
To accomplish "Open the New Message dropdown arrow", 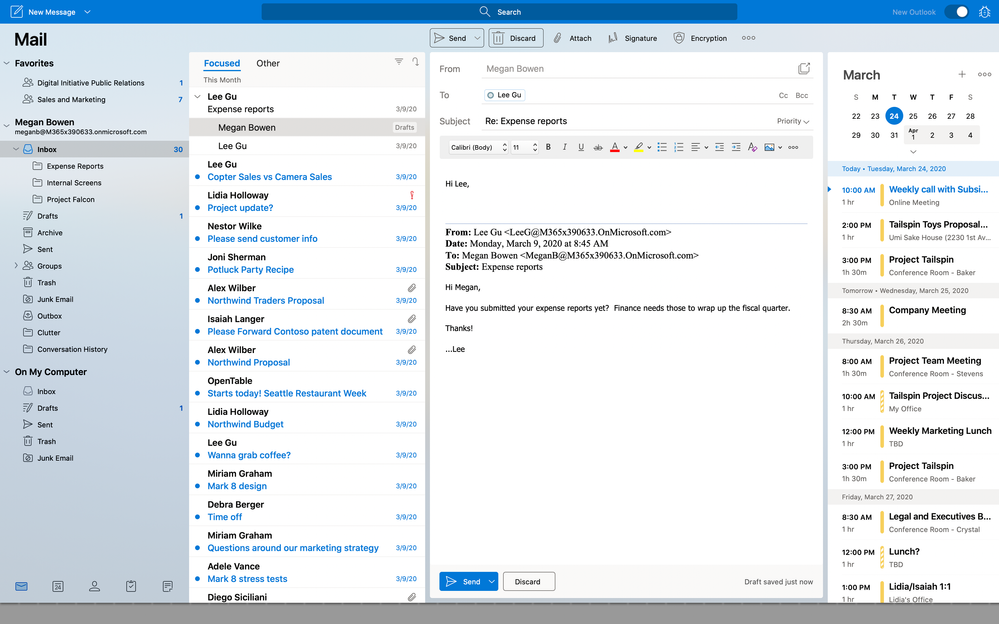I will pos(87,12).
